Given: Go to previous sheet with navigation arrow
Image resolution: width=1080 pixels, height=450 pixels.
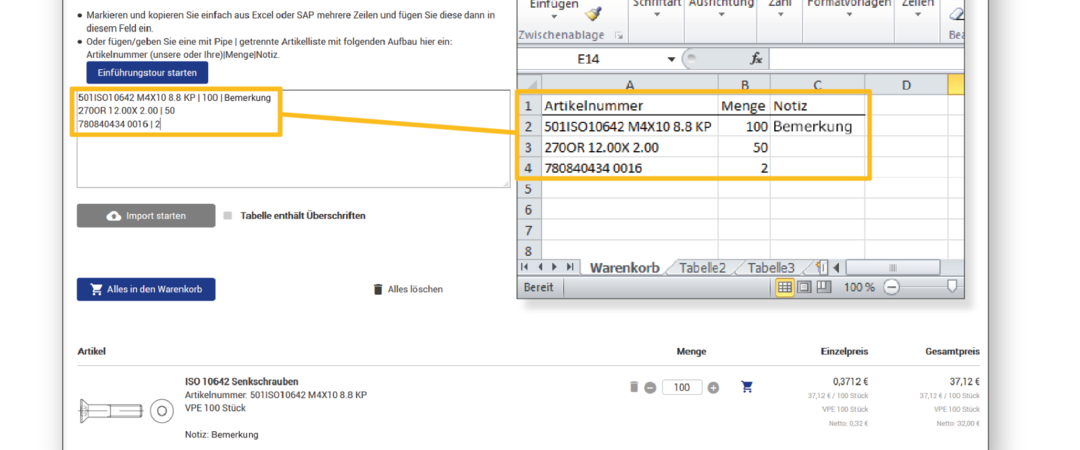Looking at the screenshot, I should (x=540, y=267).
